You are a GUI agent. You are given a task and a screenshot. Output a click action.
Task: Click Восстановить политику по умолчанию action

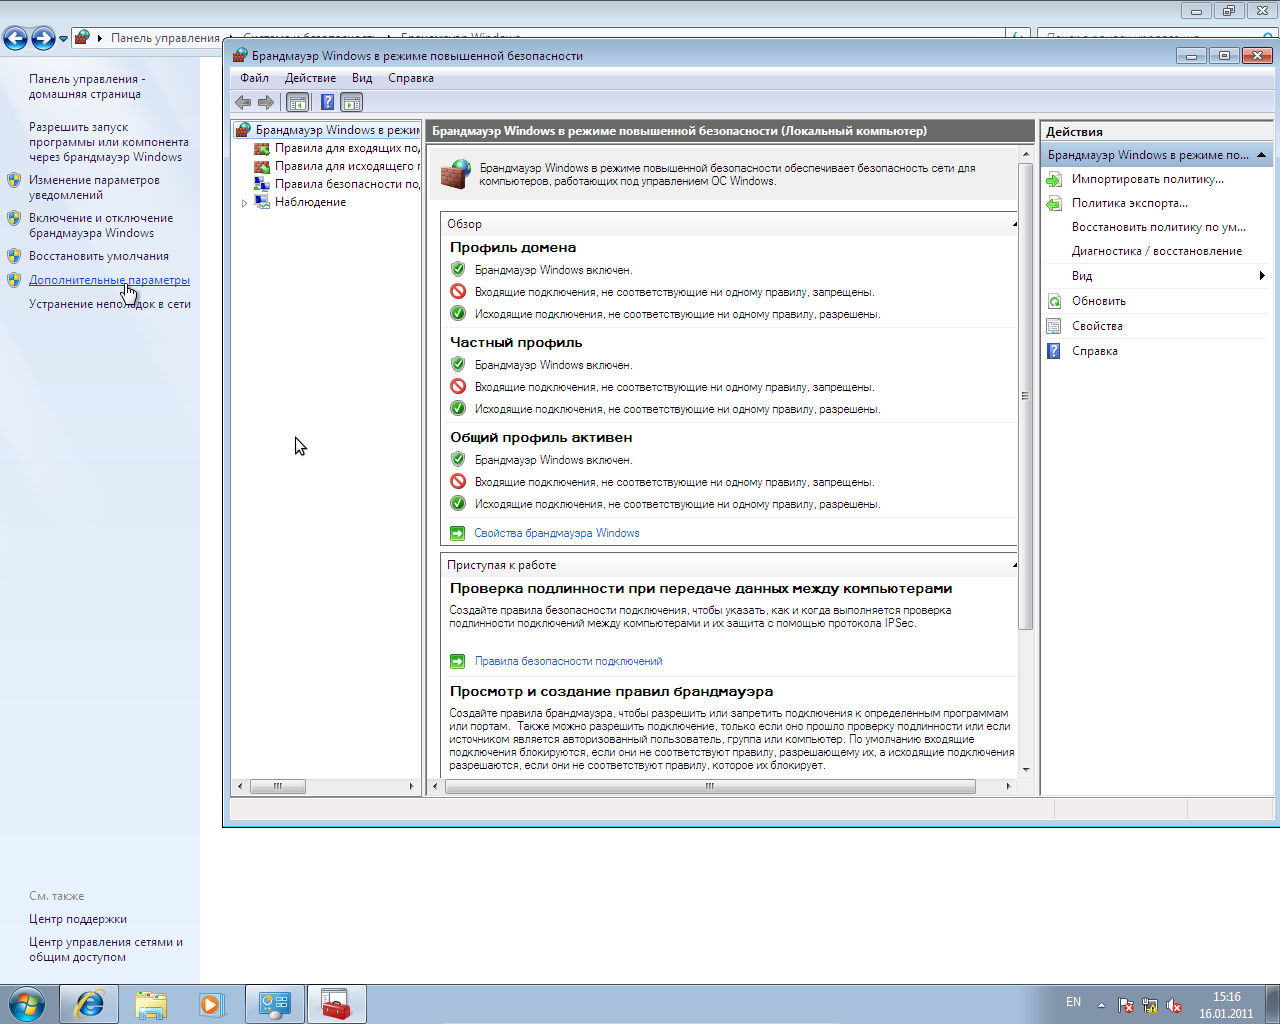click(x=1158, y=227)
